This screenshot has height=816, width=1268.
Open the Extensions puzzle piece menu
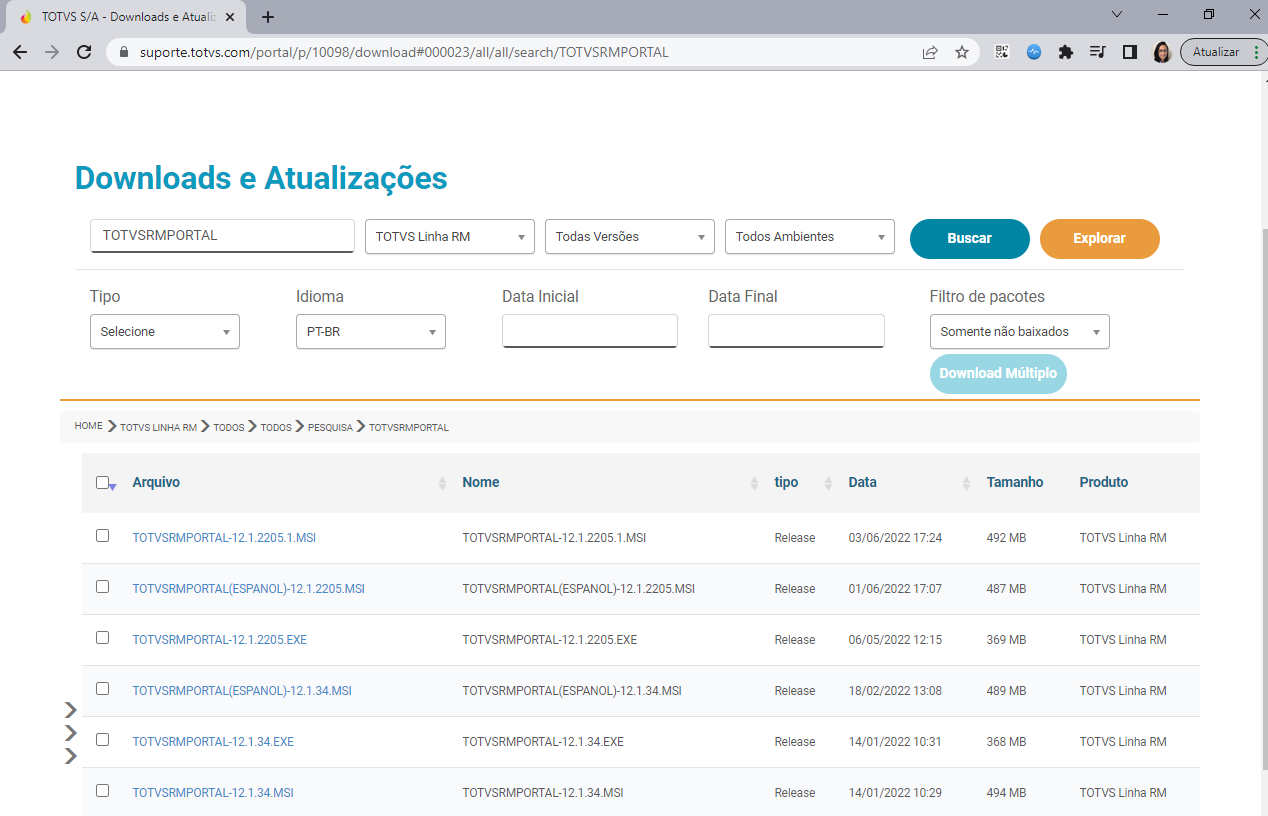pyautogui.click(x=1066, y=52)
